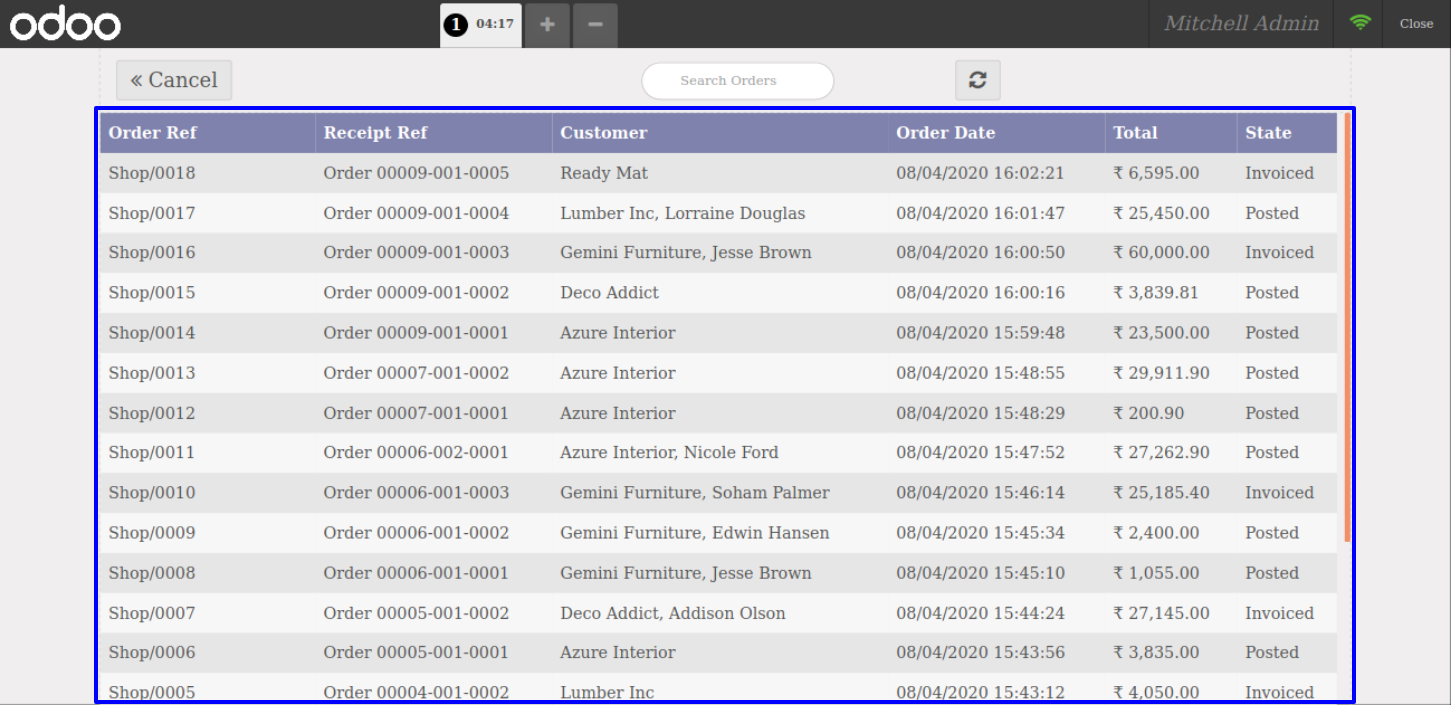The image size is (1451, 705).
Task: Click the Order Date column header
Action: (x=996, y=133)
